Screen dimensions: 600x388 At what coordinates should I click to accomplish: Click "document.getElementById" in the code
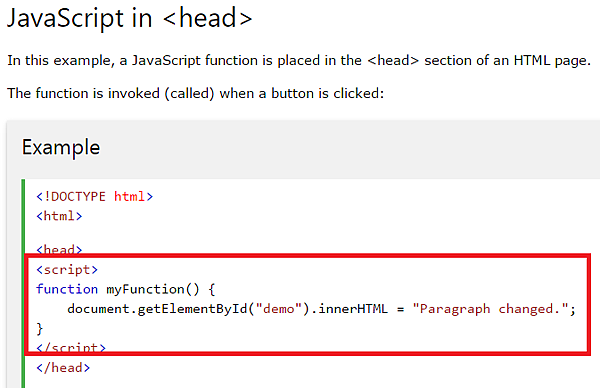(158, 309)
